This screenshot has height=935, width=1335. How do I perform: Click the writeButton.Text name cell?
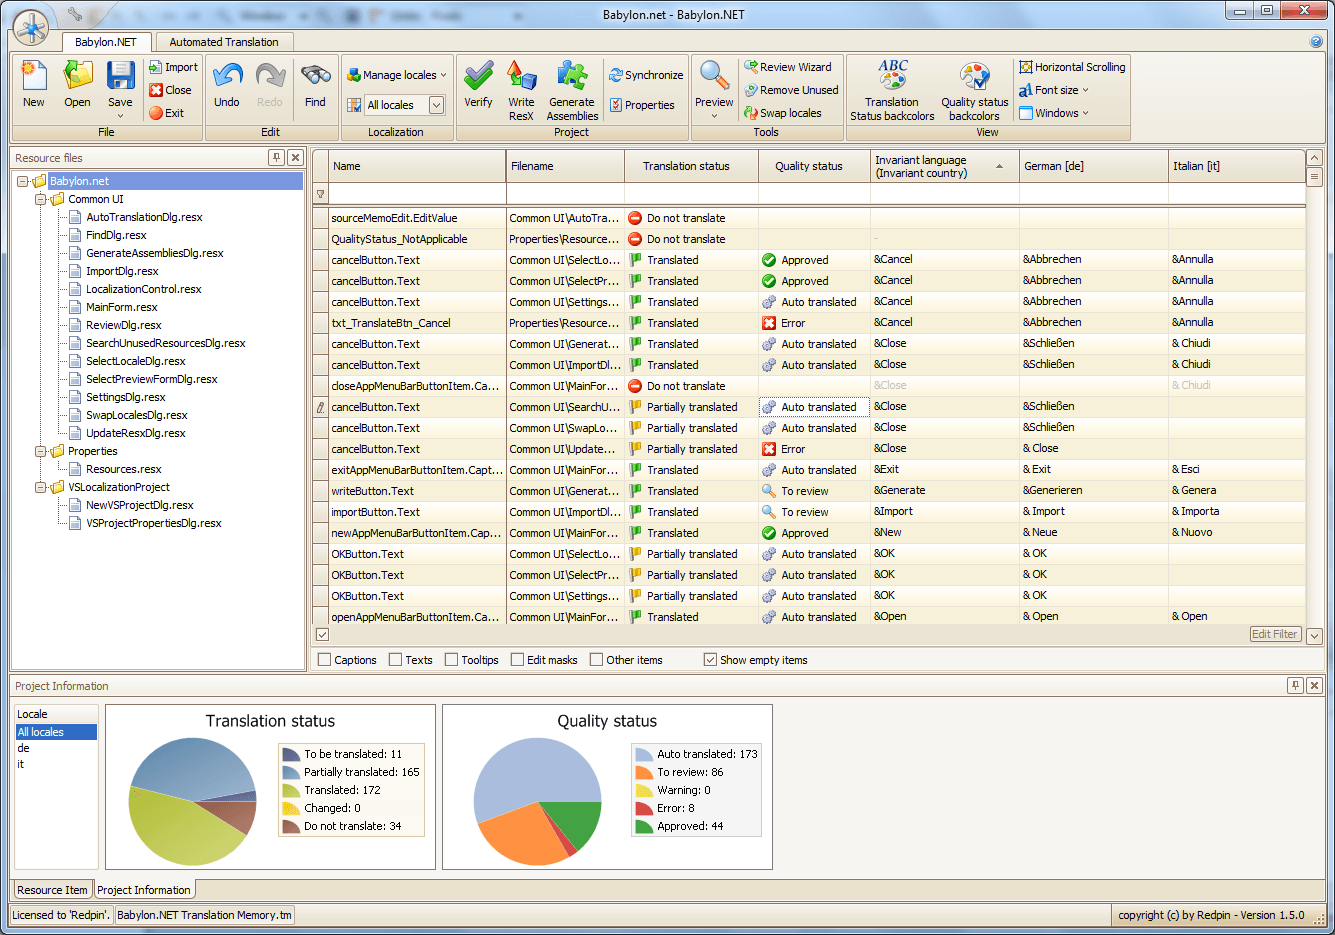(417, 491)
